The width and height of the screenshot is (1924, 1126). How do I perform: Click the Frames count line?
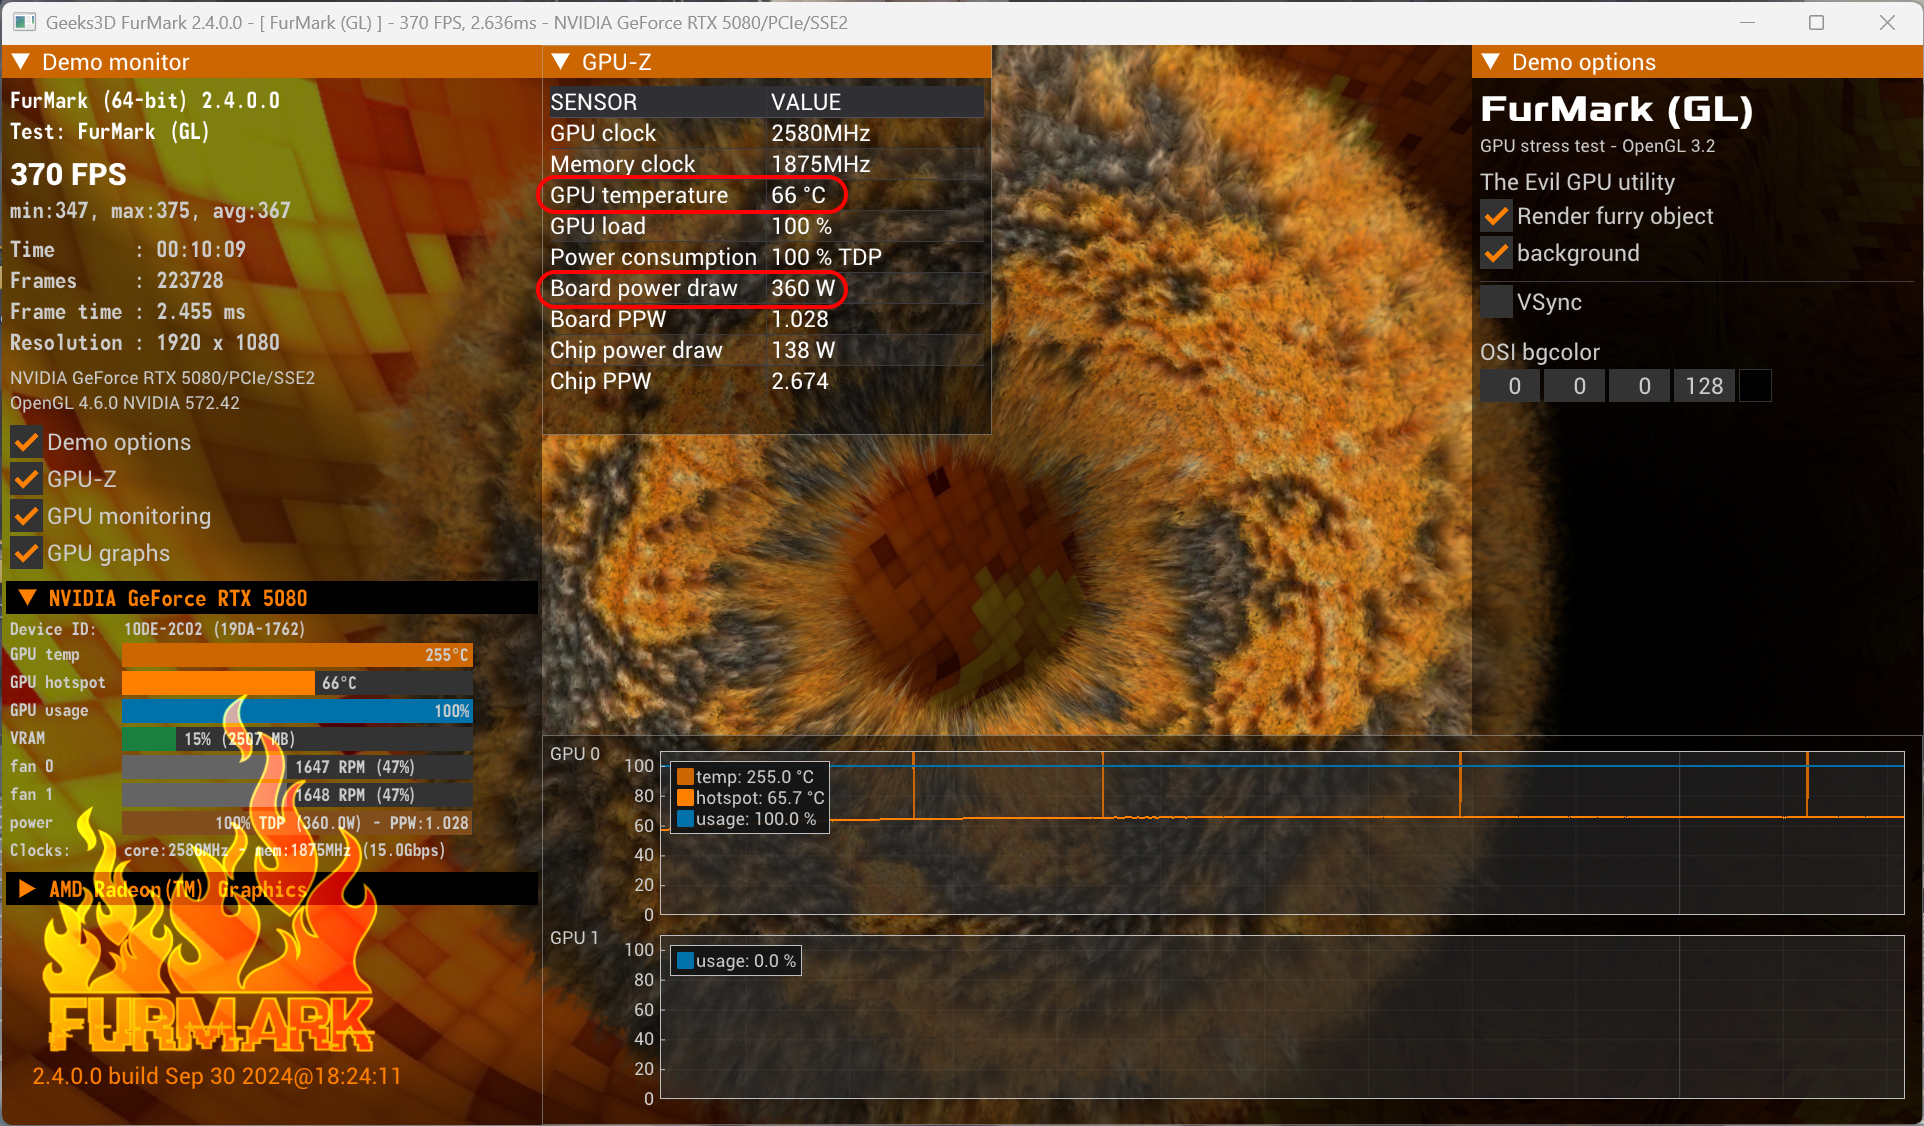pos(117,280)
